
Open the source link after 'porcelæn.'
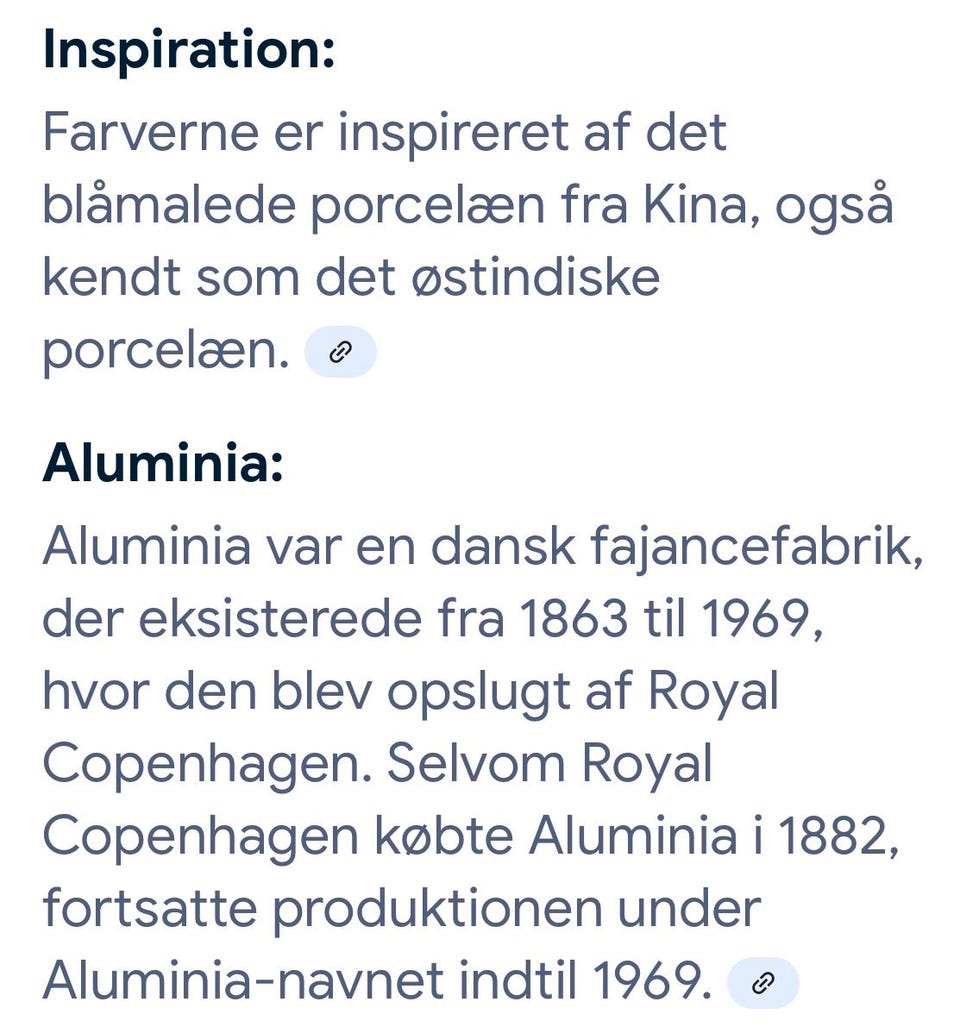point(341,352)
